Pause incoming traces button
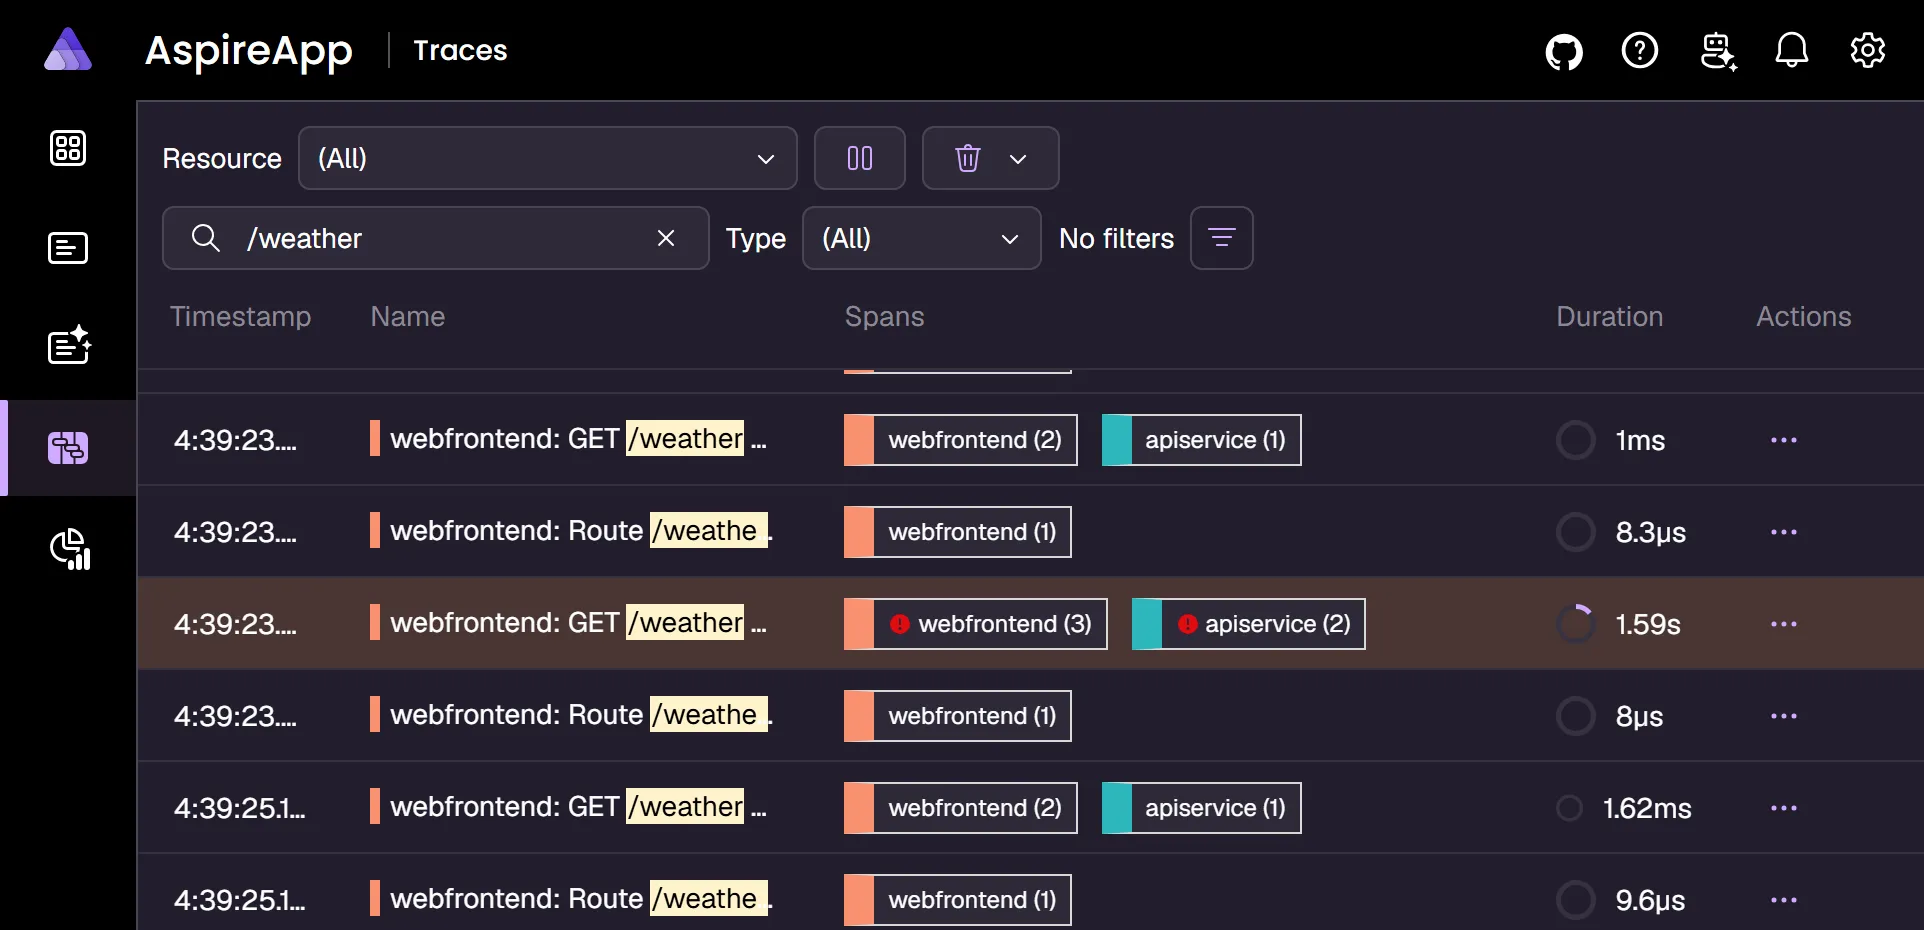Image resolution: width=1924 pixels, height=930 pixels. tap(860, 158)
